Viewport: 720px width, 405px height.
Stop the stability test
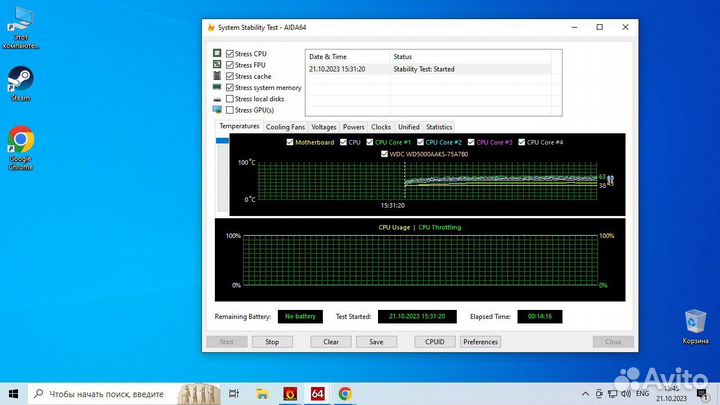[x=272, y=342]
